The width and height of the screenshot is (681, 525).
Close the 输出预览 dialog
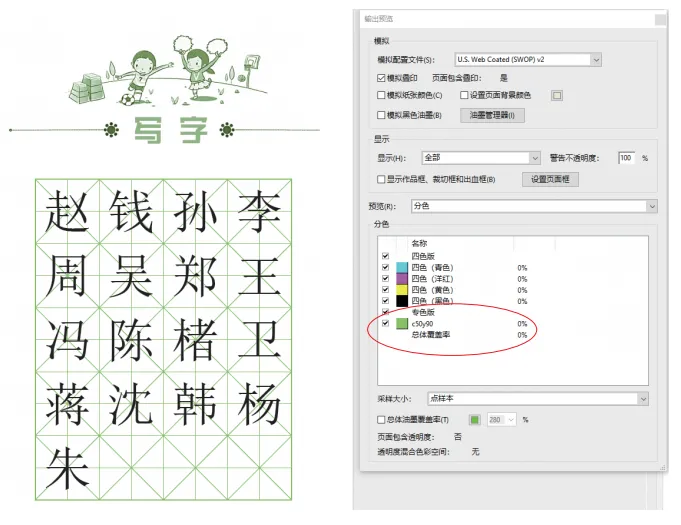(660, 20)
